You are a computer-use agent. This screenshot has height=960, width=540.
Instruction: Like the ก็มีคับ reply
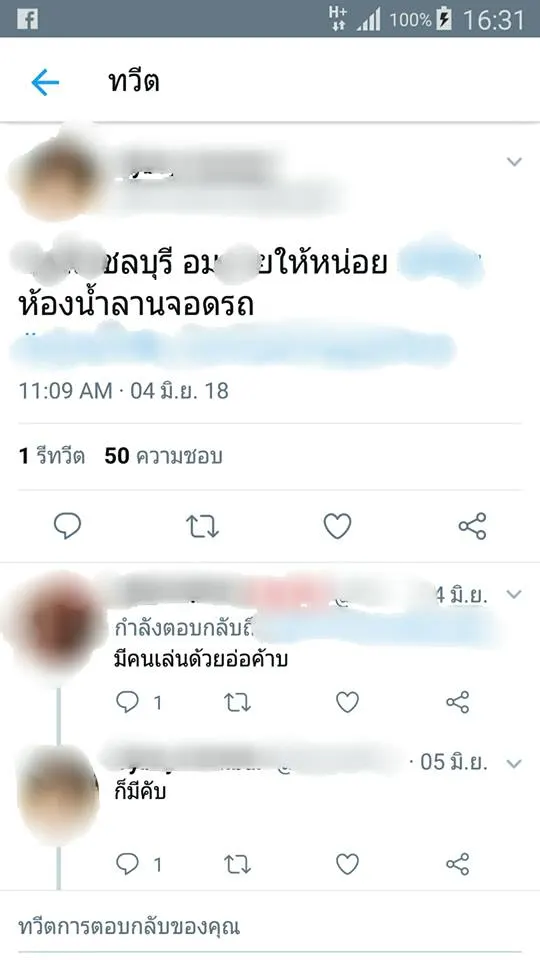(347, 864)
